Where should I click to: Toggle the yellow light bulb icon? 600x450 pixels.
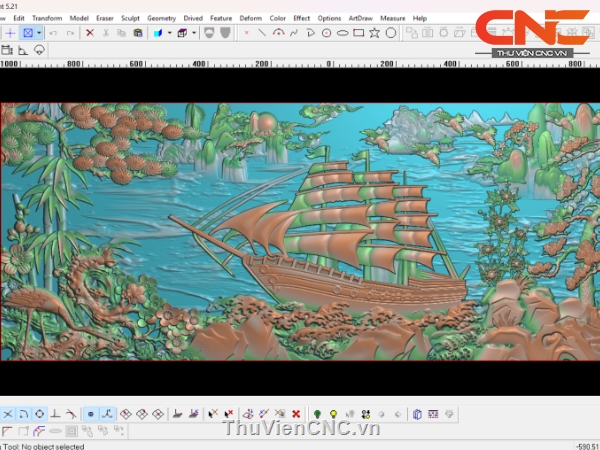point(333,414)
